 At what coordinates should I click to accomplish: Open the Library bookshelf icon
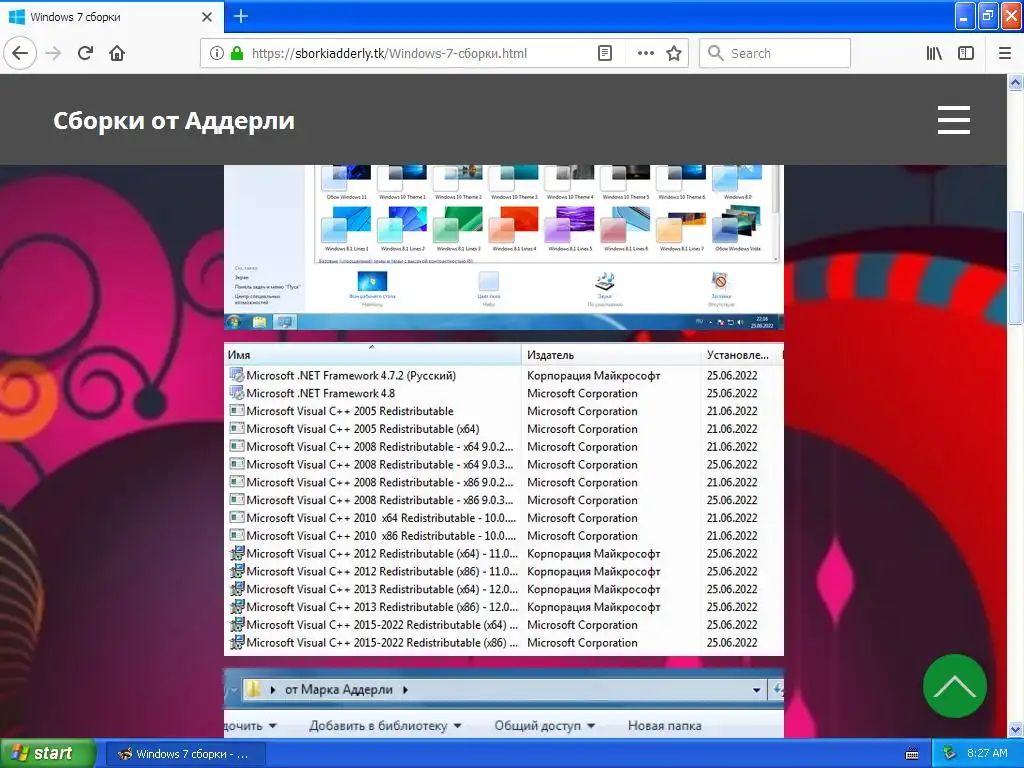pyautogui.click(x=934, y=54)
